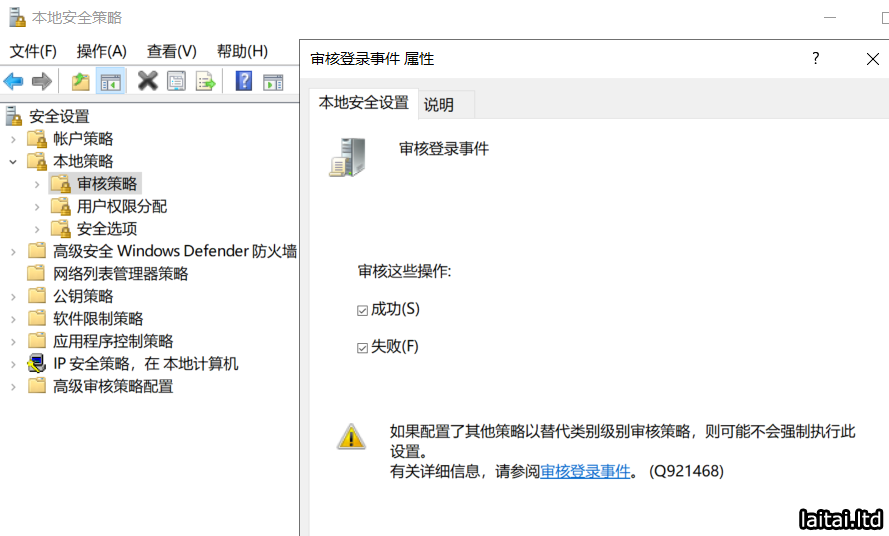Uncheck the 失败(F) checkbox
Image resolution: width=889 pixels, height=536 pixels.
[x=363, y=348]
